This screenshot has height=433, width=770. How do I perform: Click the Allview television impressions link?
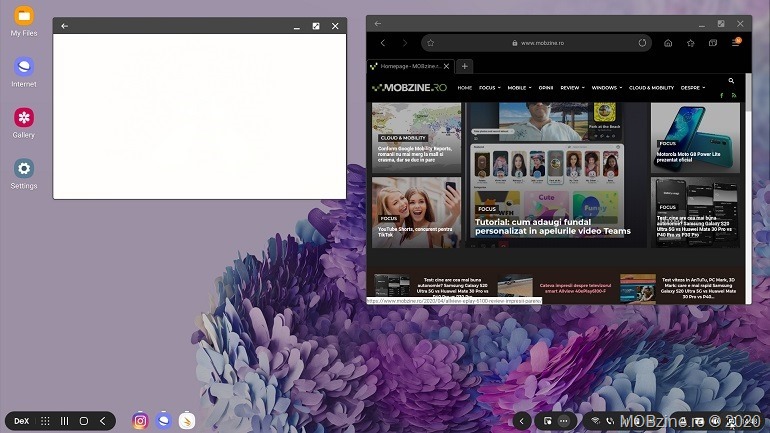click(x=575, y=288)
